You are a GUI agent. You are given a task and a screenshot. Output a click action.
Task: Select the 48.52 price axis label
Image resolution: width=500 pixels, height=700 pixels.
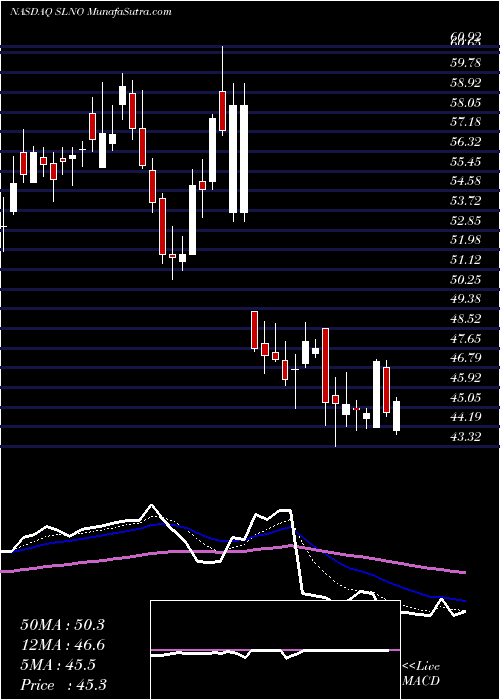[x=466, y=319]
